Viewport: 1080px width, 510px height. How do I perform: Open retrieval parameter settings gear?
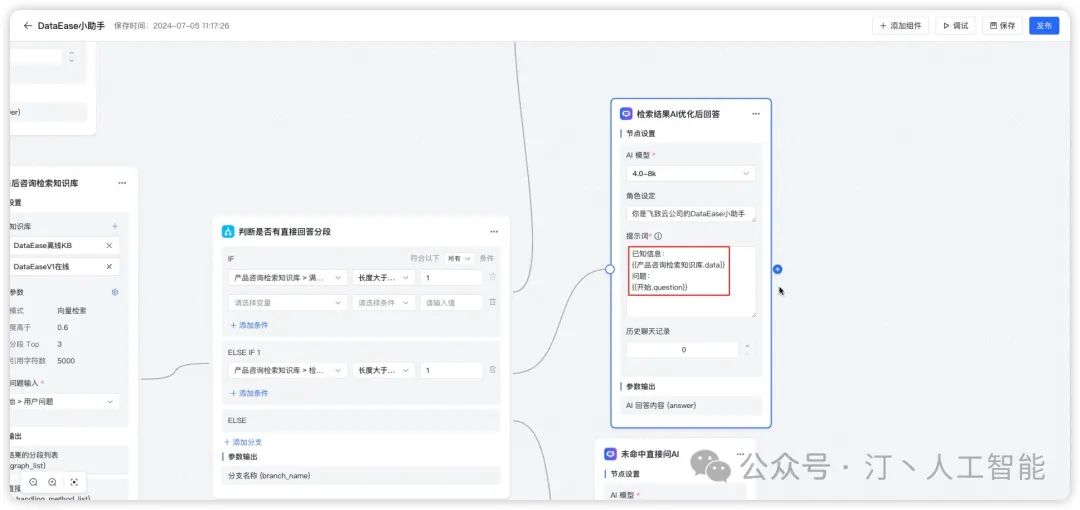[115, 292]
